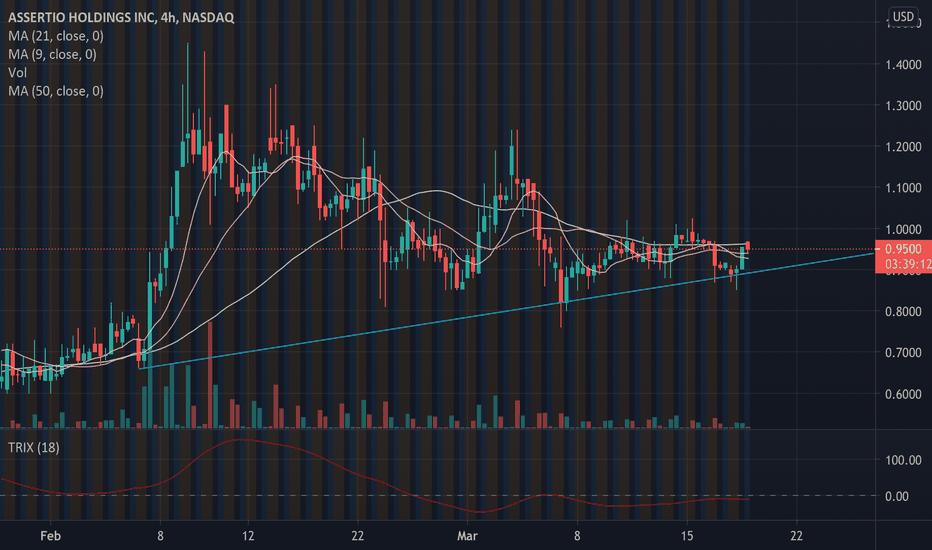Select the MA (9, close, 0) indicator label
This screenshot has height=550, width=932.
(x=52, y=54)
